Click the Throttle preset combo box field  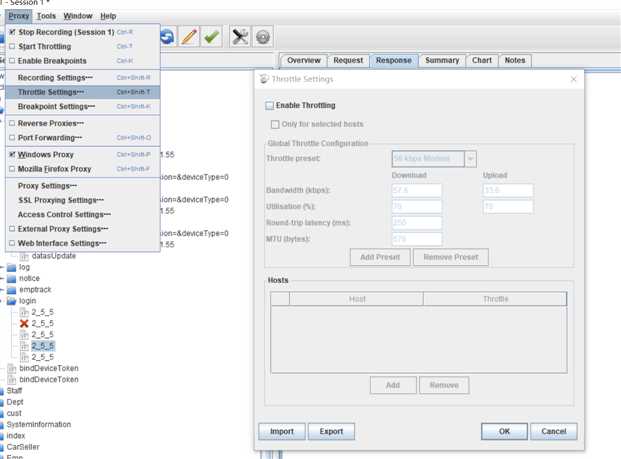tap(428, 159)
